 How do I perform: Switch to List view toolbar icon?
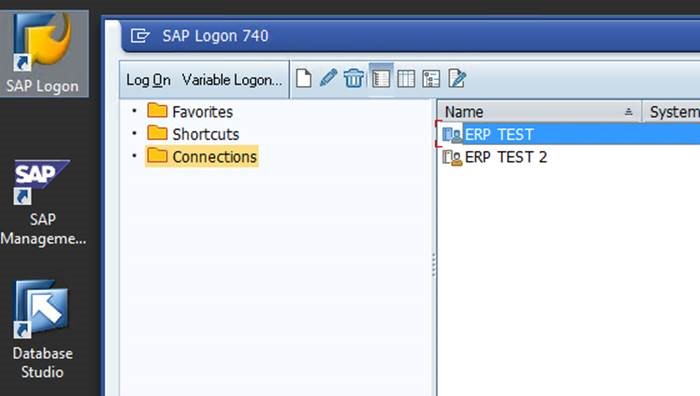click(x=406, y=79)
